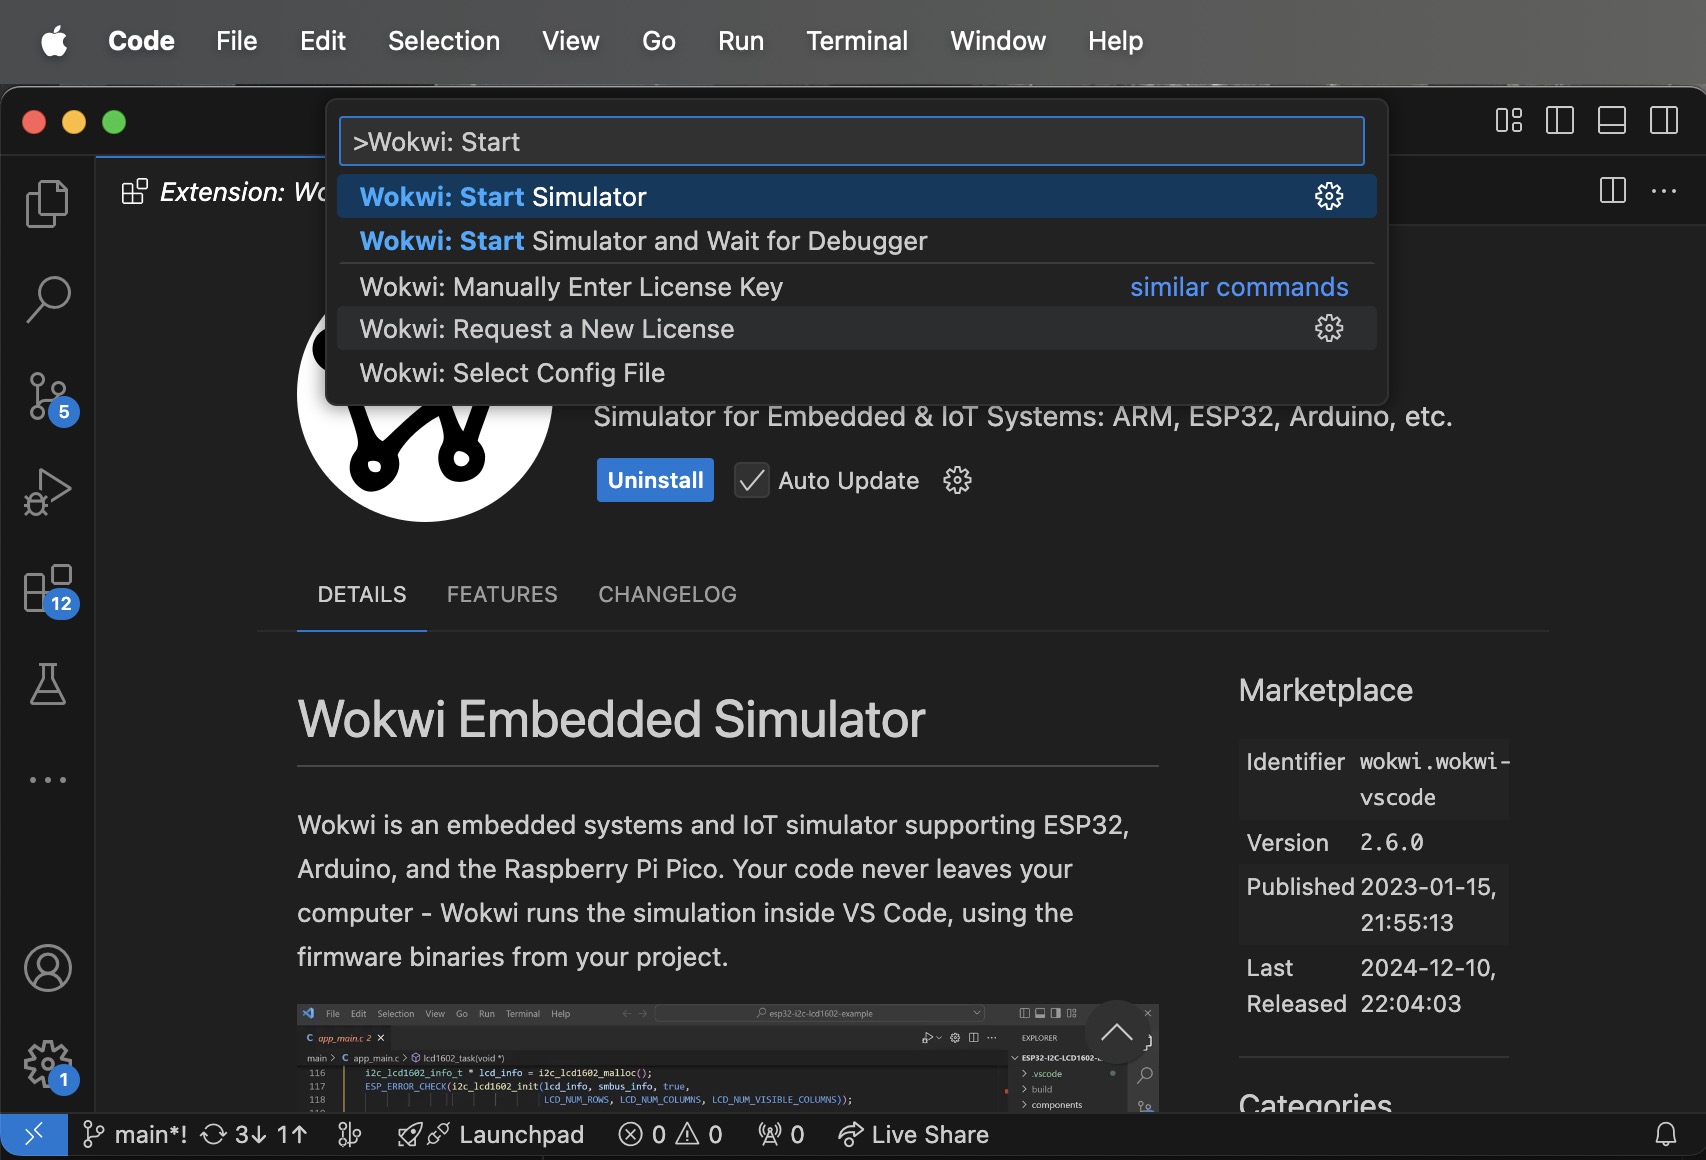This screenshot has width=1706, height=1160.
Task: Switch to the DETAILS tab
Action: [361, 594]
